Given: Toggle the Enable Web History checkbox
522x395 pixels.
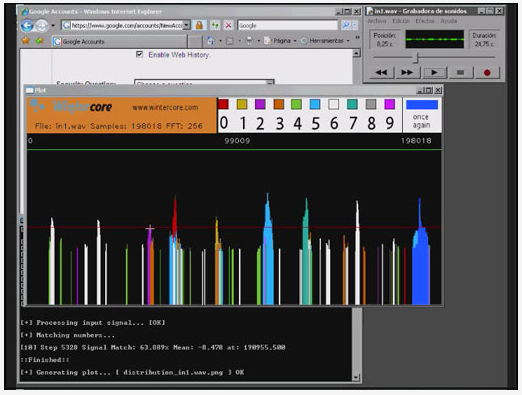Looking at the screenshot, I should coord(139,54).
